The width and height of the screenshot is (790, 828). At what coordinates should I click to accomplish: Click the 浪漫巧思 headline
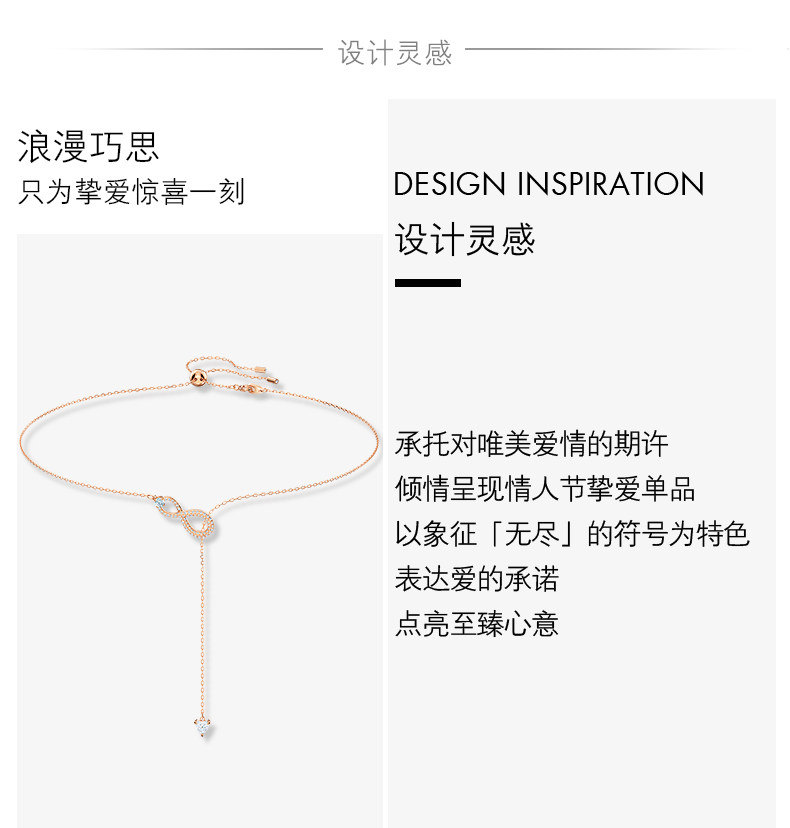(88, 146)
